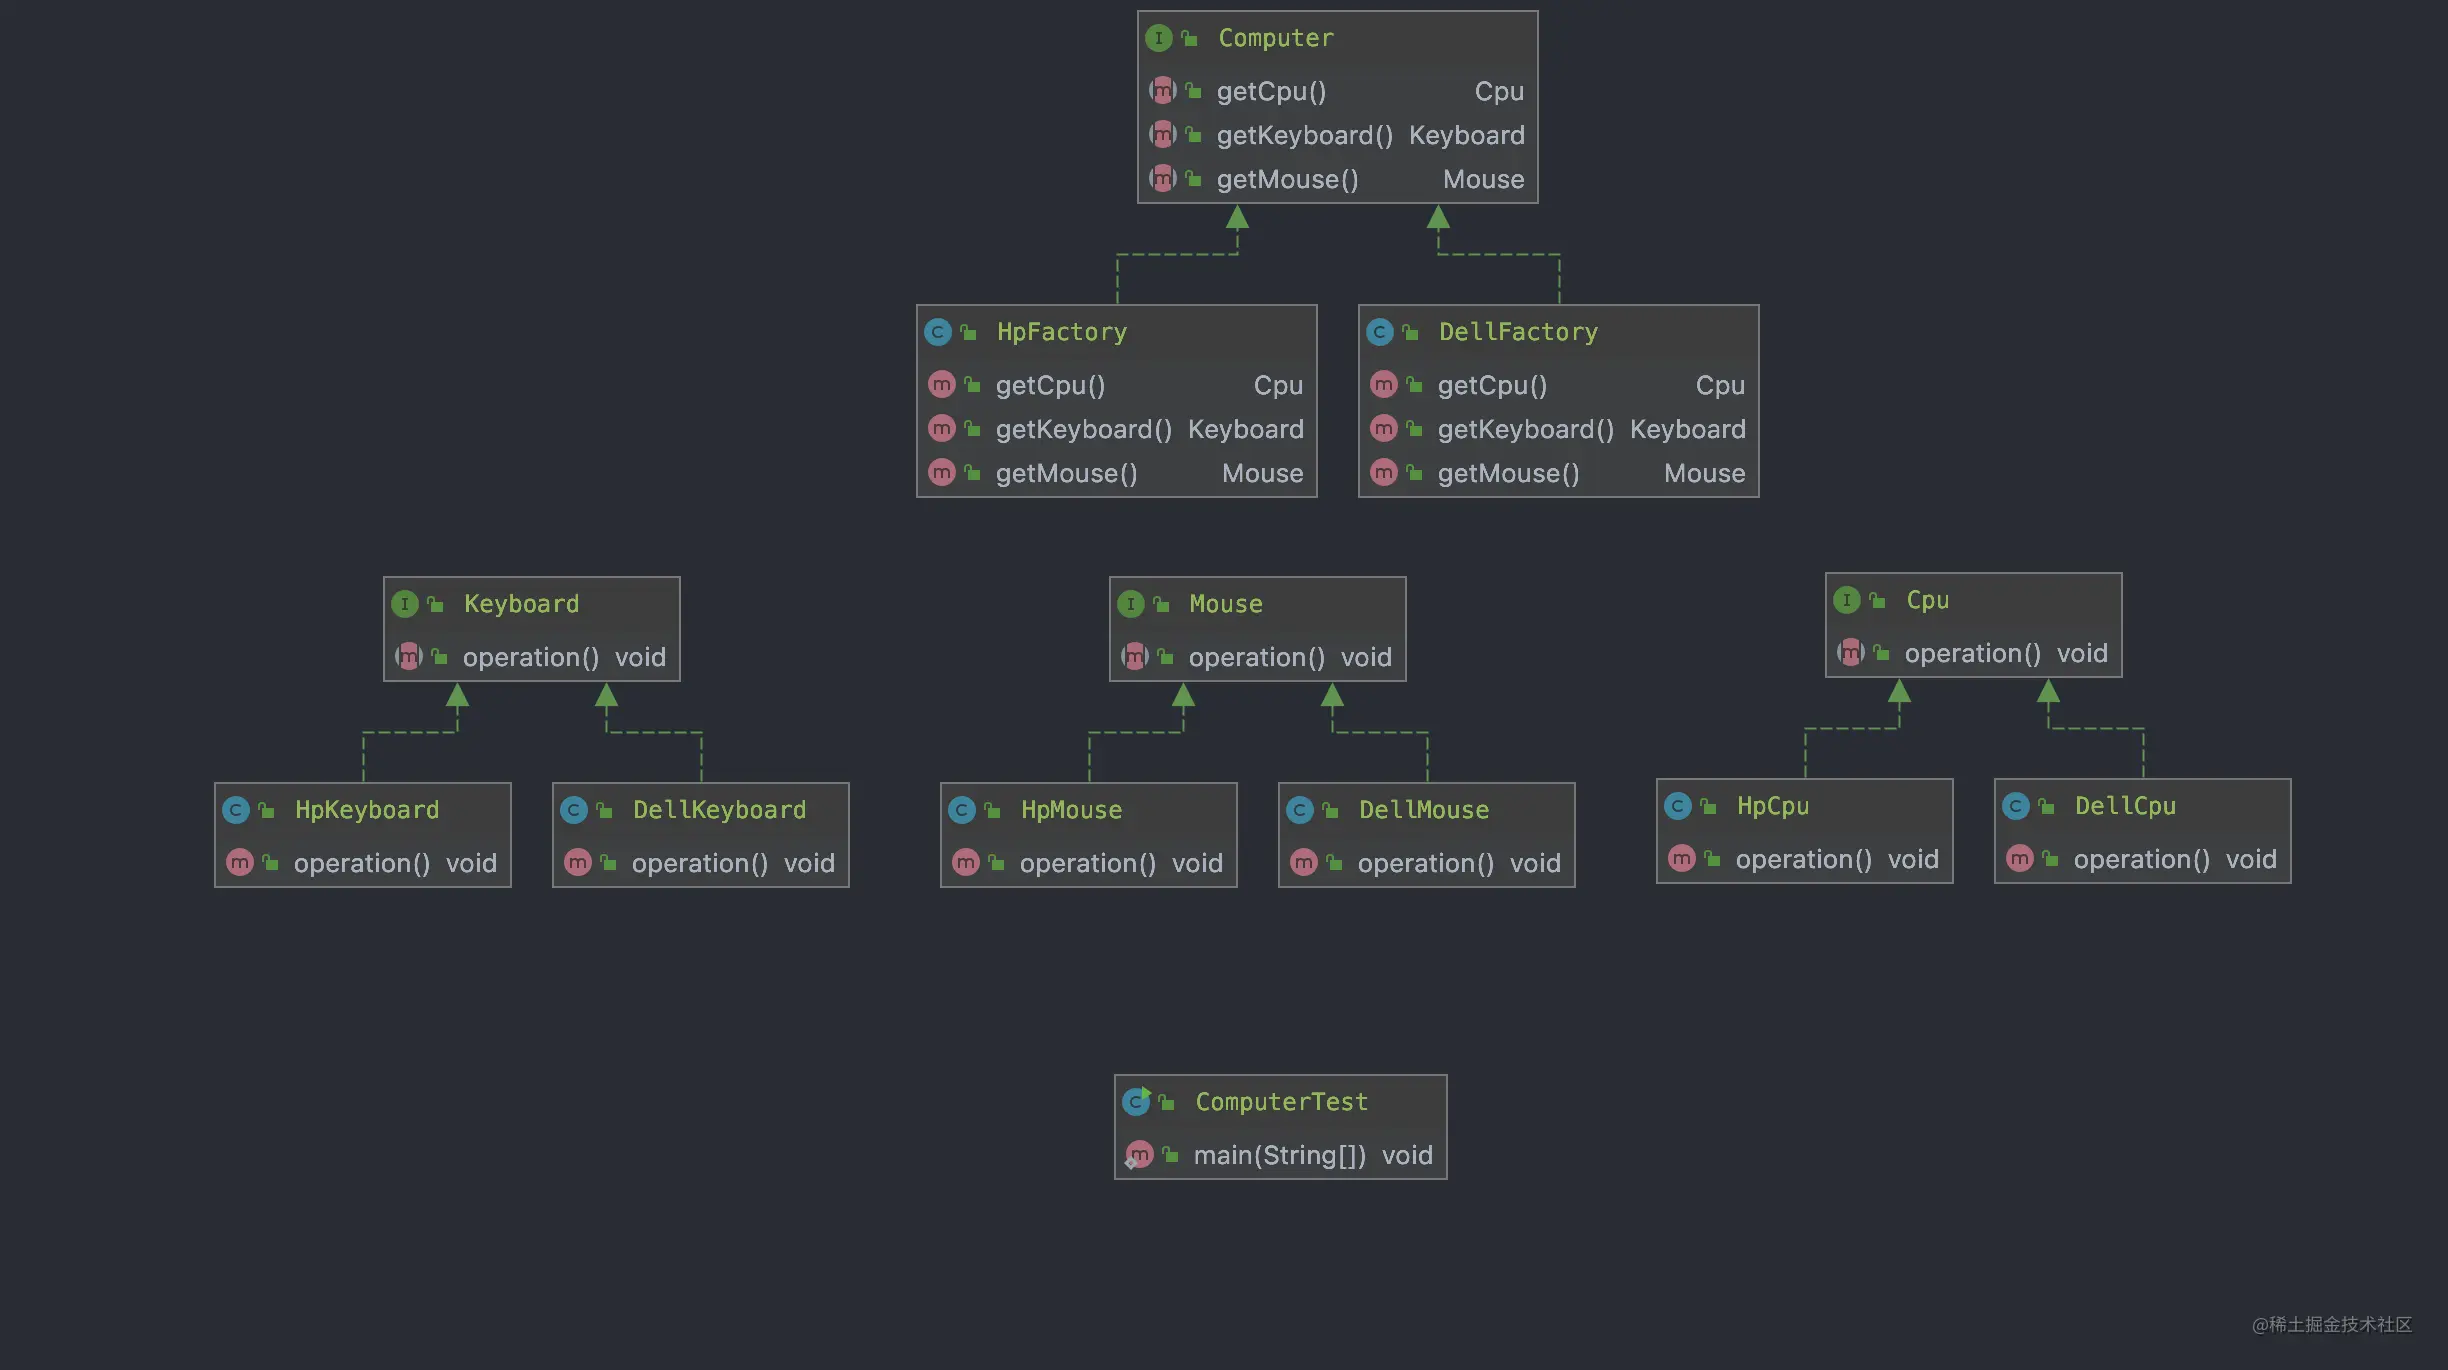
Task: Click getCpu() method text in Computer
Action: (x=1272, y=92)
